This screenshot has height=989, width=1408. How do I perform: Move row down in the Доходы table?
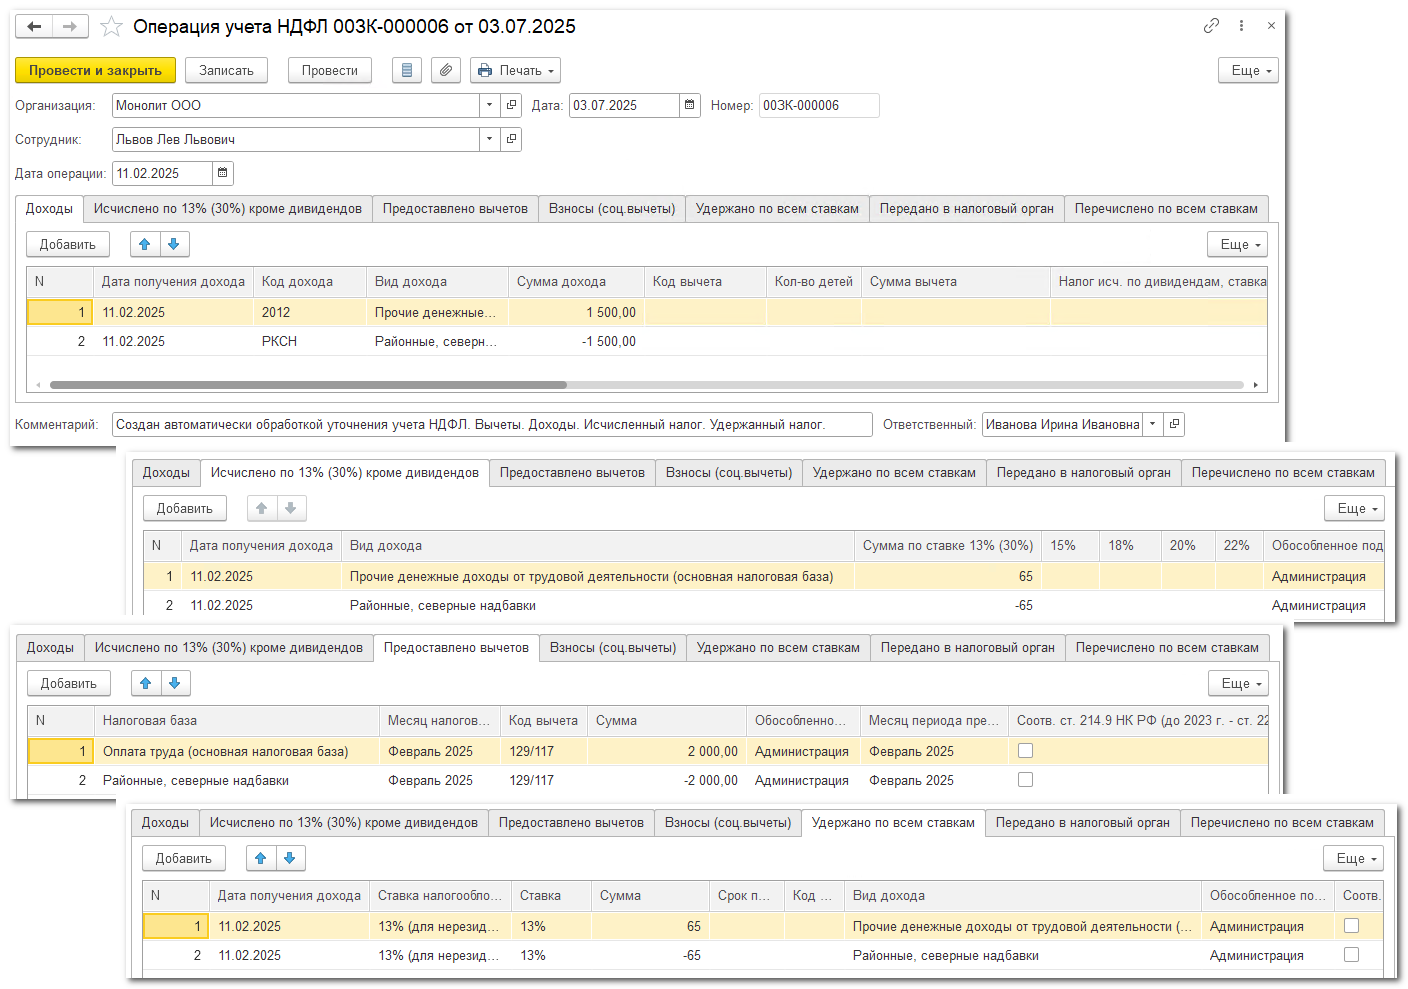[174, 244]
